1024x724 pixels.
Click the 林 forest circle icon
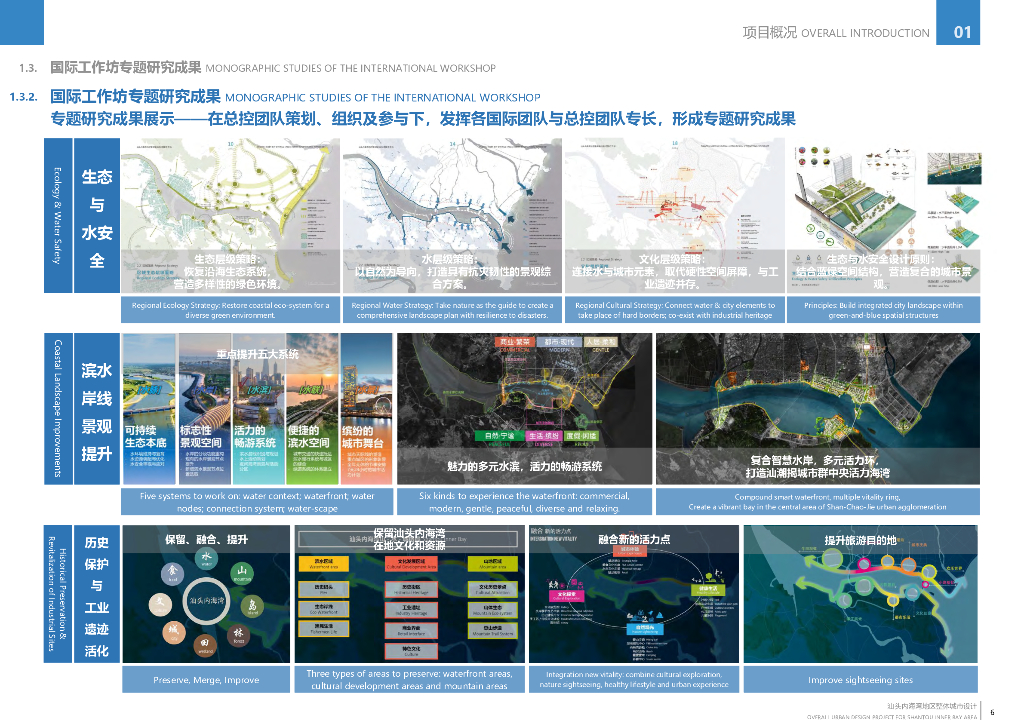click(x=238, y=635)
